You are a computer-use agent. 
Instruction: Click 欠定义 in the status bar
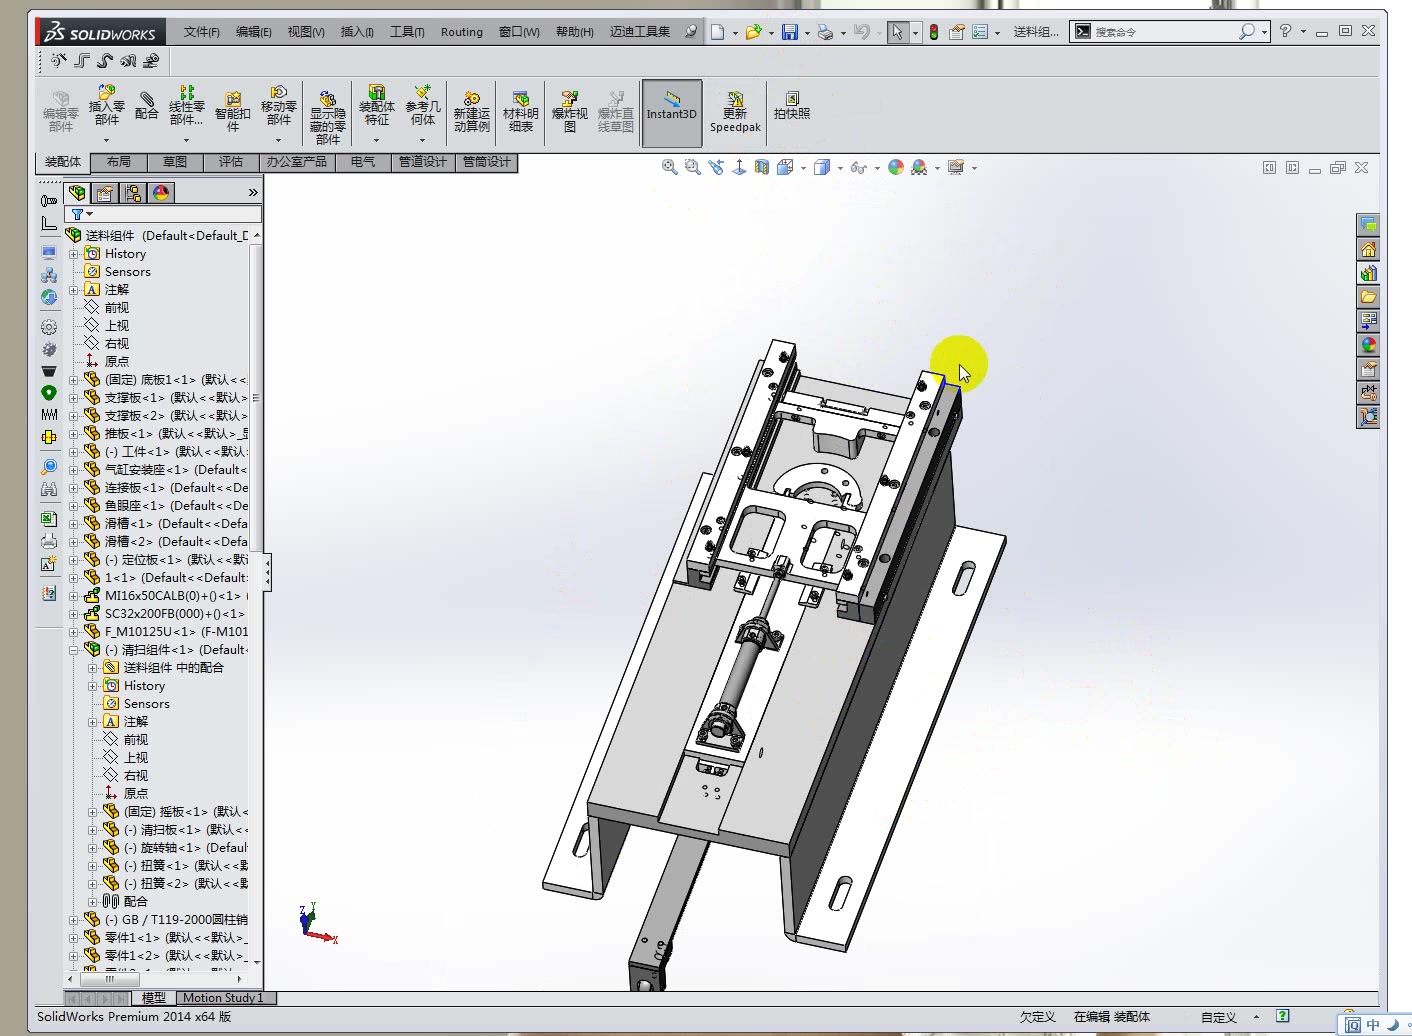(1038, 1016)
